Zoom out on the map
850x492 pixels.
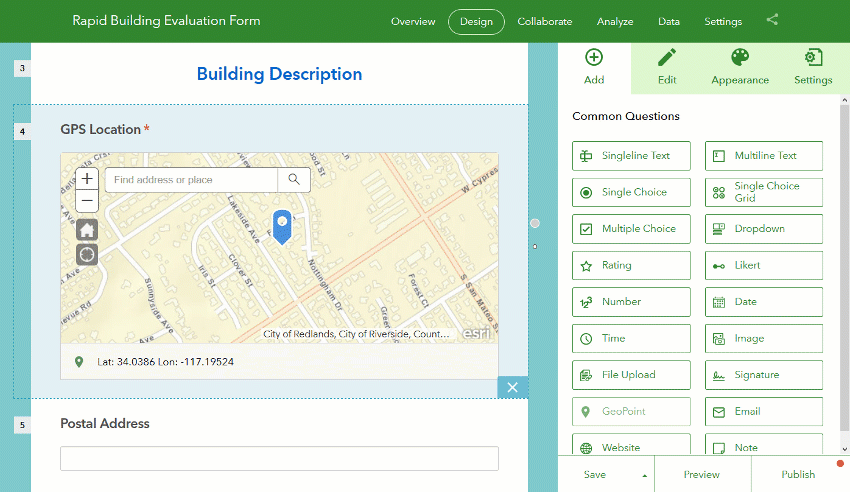pos(87,201)
